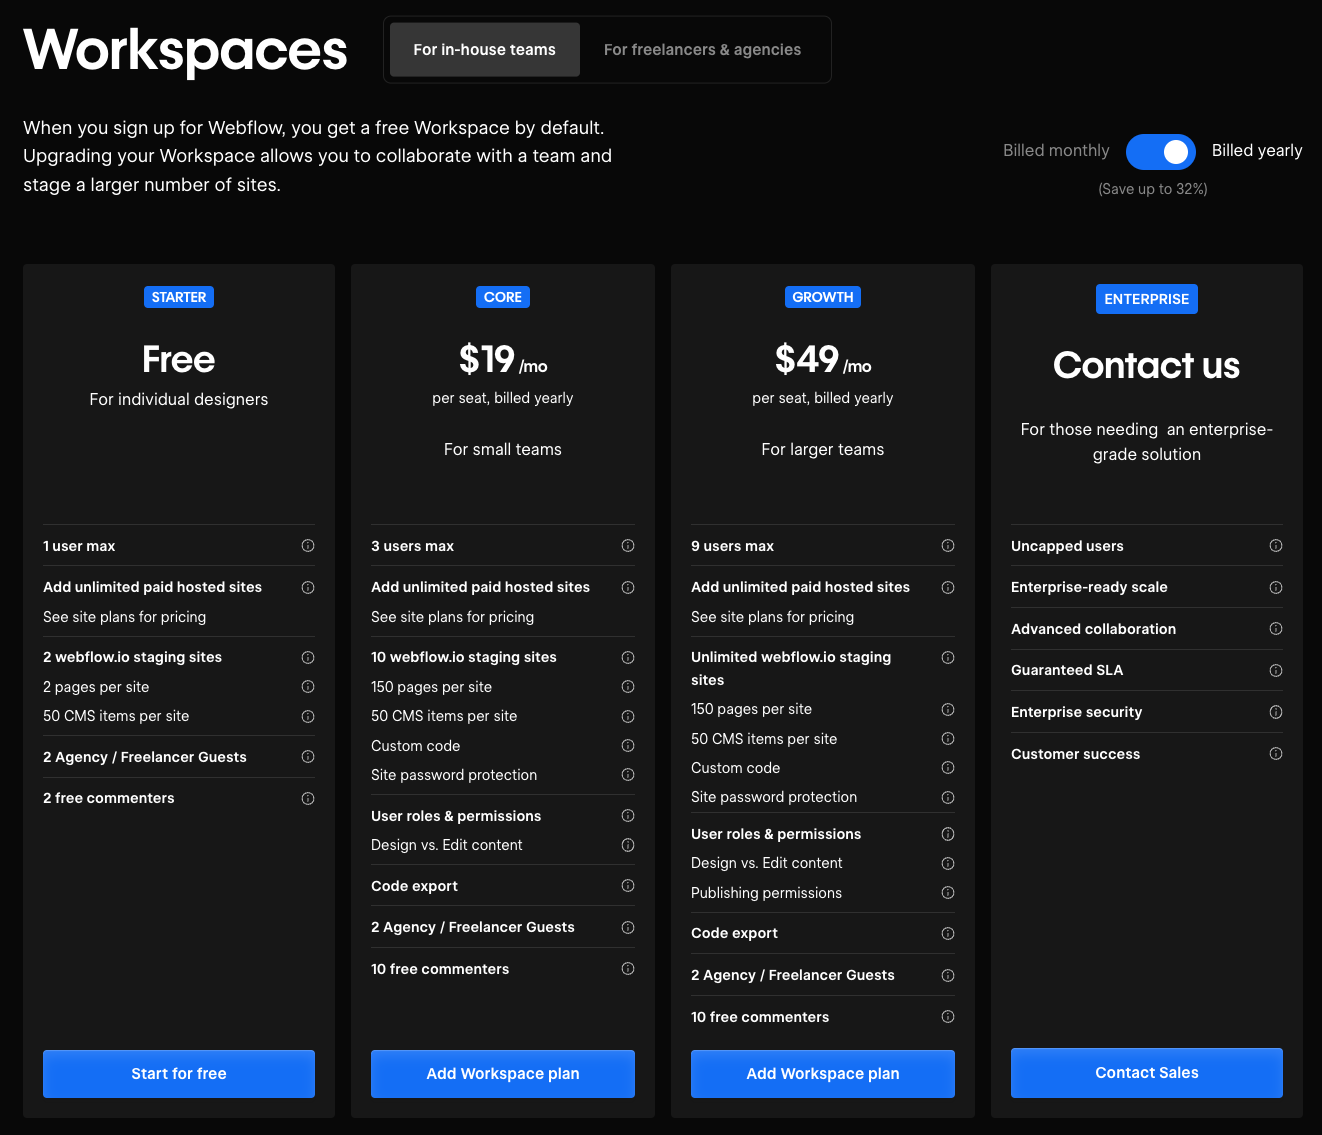Open Core's 10 free commenters info icon
This screenshot has width=1322, height=1135.
pyautogui.click(x=628, y=969)
